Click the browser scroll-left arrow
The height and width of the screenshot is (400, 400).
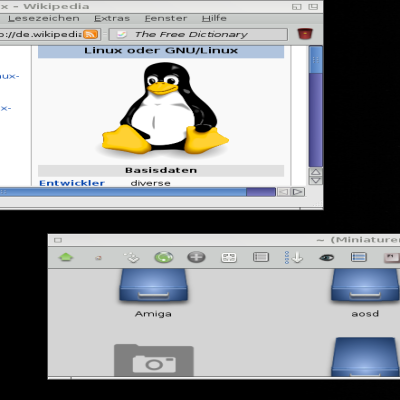coord(283,192)
